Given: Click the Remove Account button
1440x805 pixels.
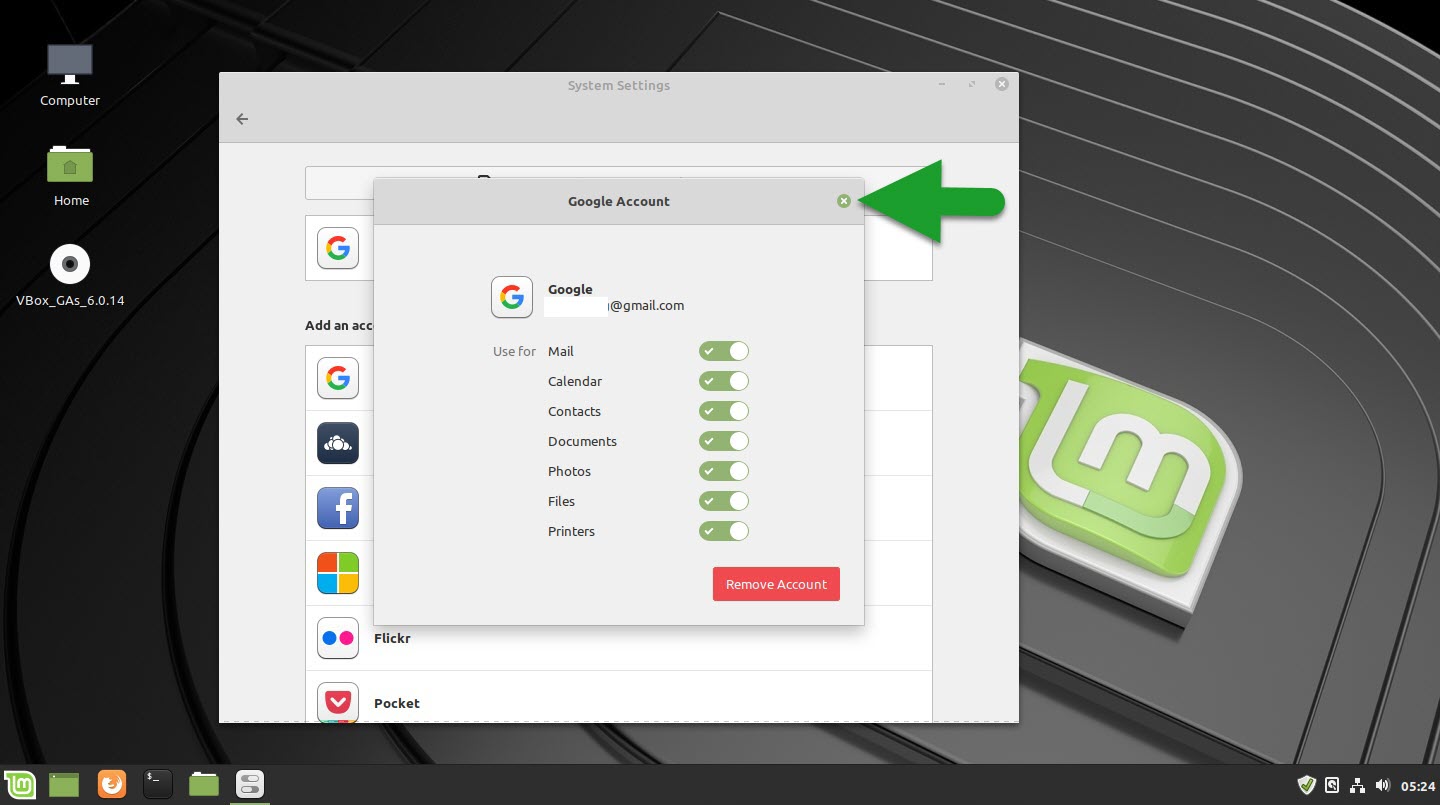Looking at the screenshot, I should click(776, 584).
